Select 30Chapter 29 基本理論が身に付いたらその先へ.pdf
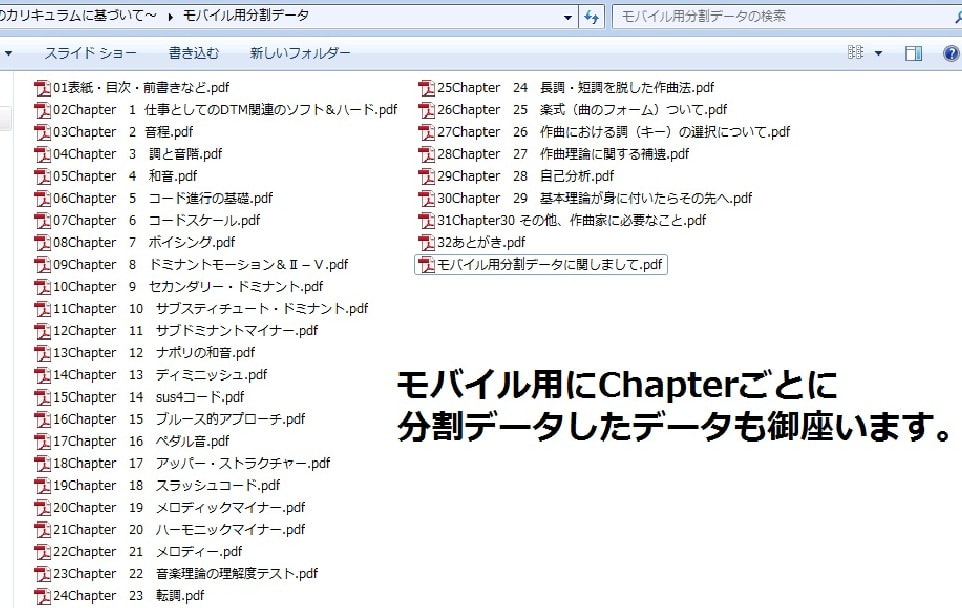Screen dimensions: 962x608 pos(585,199)
